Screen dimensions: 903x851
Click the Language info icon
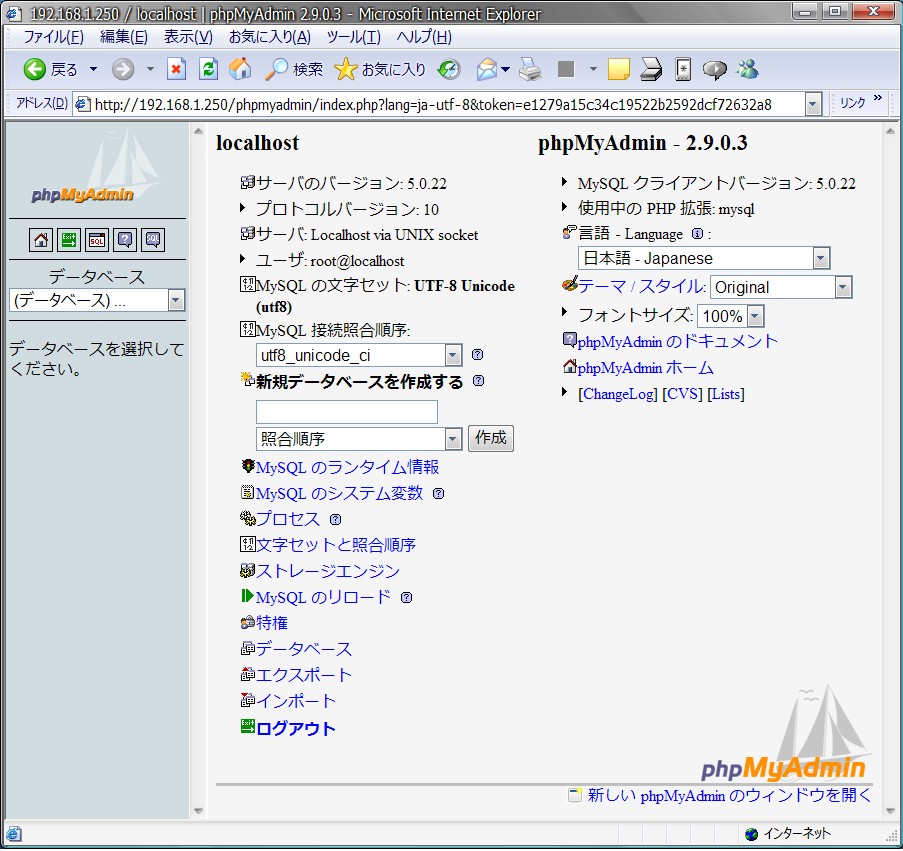pos(697,234)
